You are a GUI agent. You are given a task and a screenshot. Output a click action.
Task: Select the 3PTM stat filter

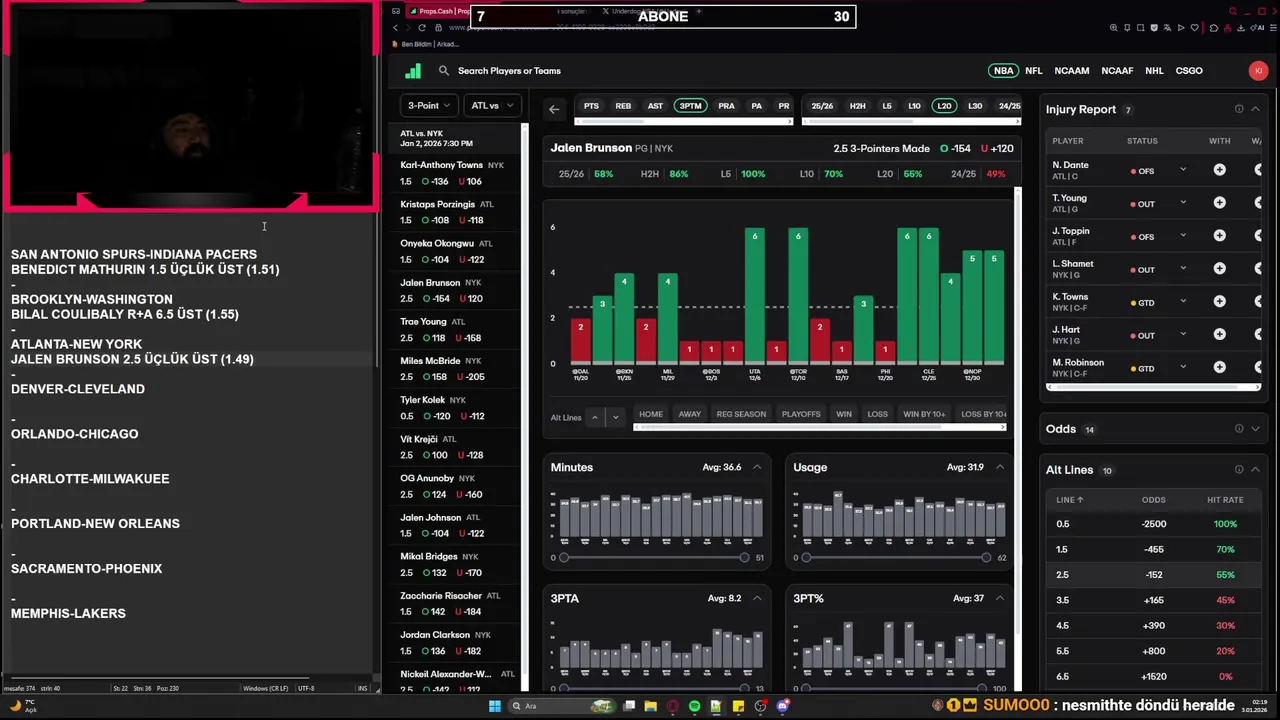click(x=690, y=106)
